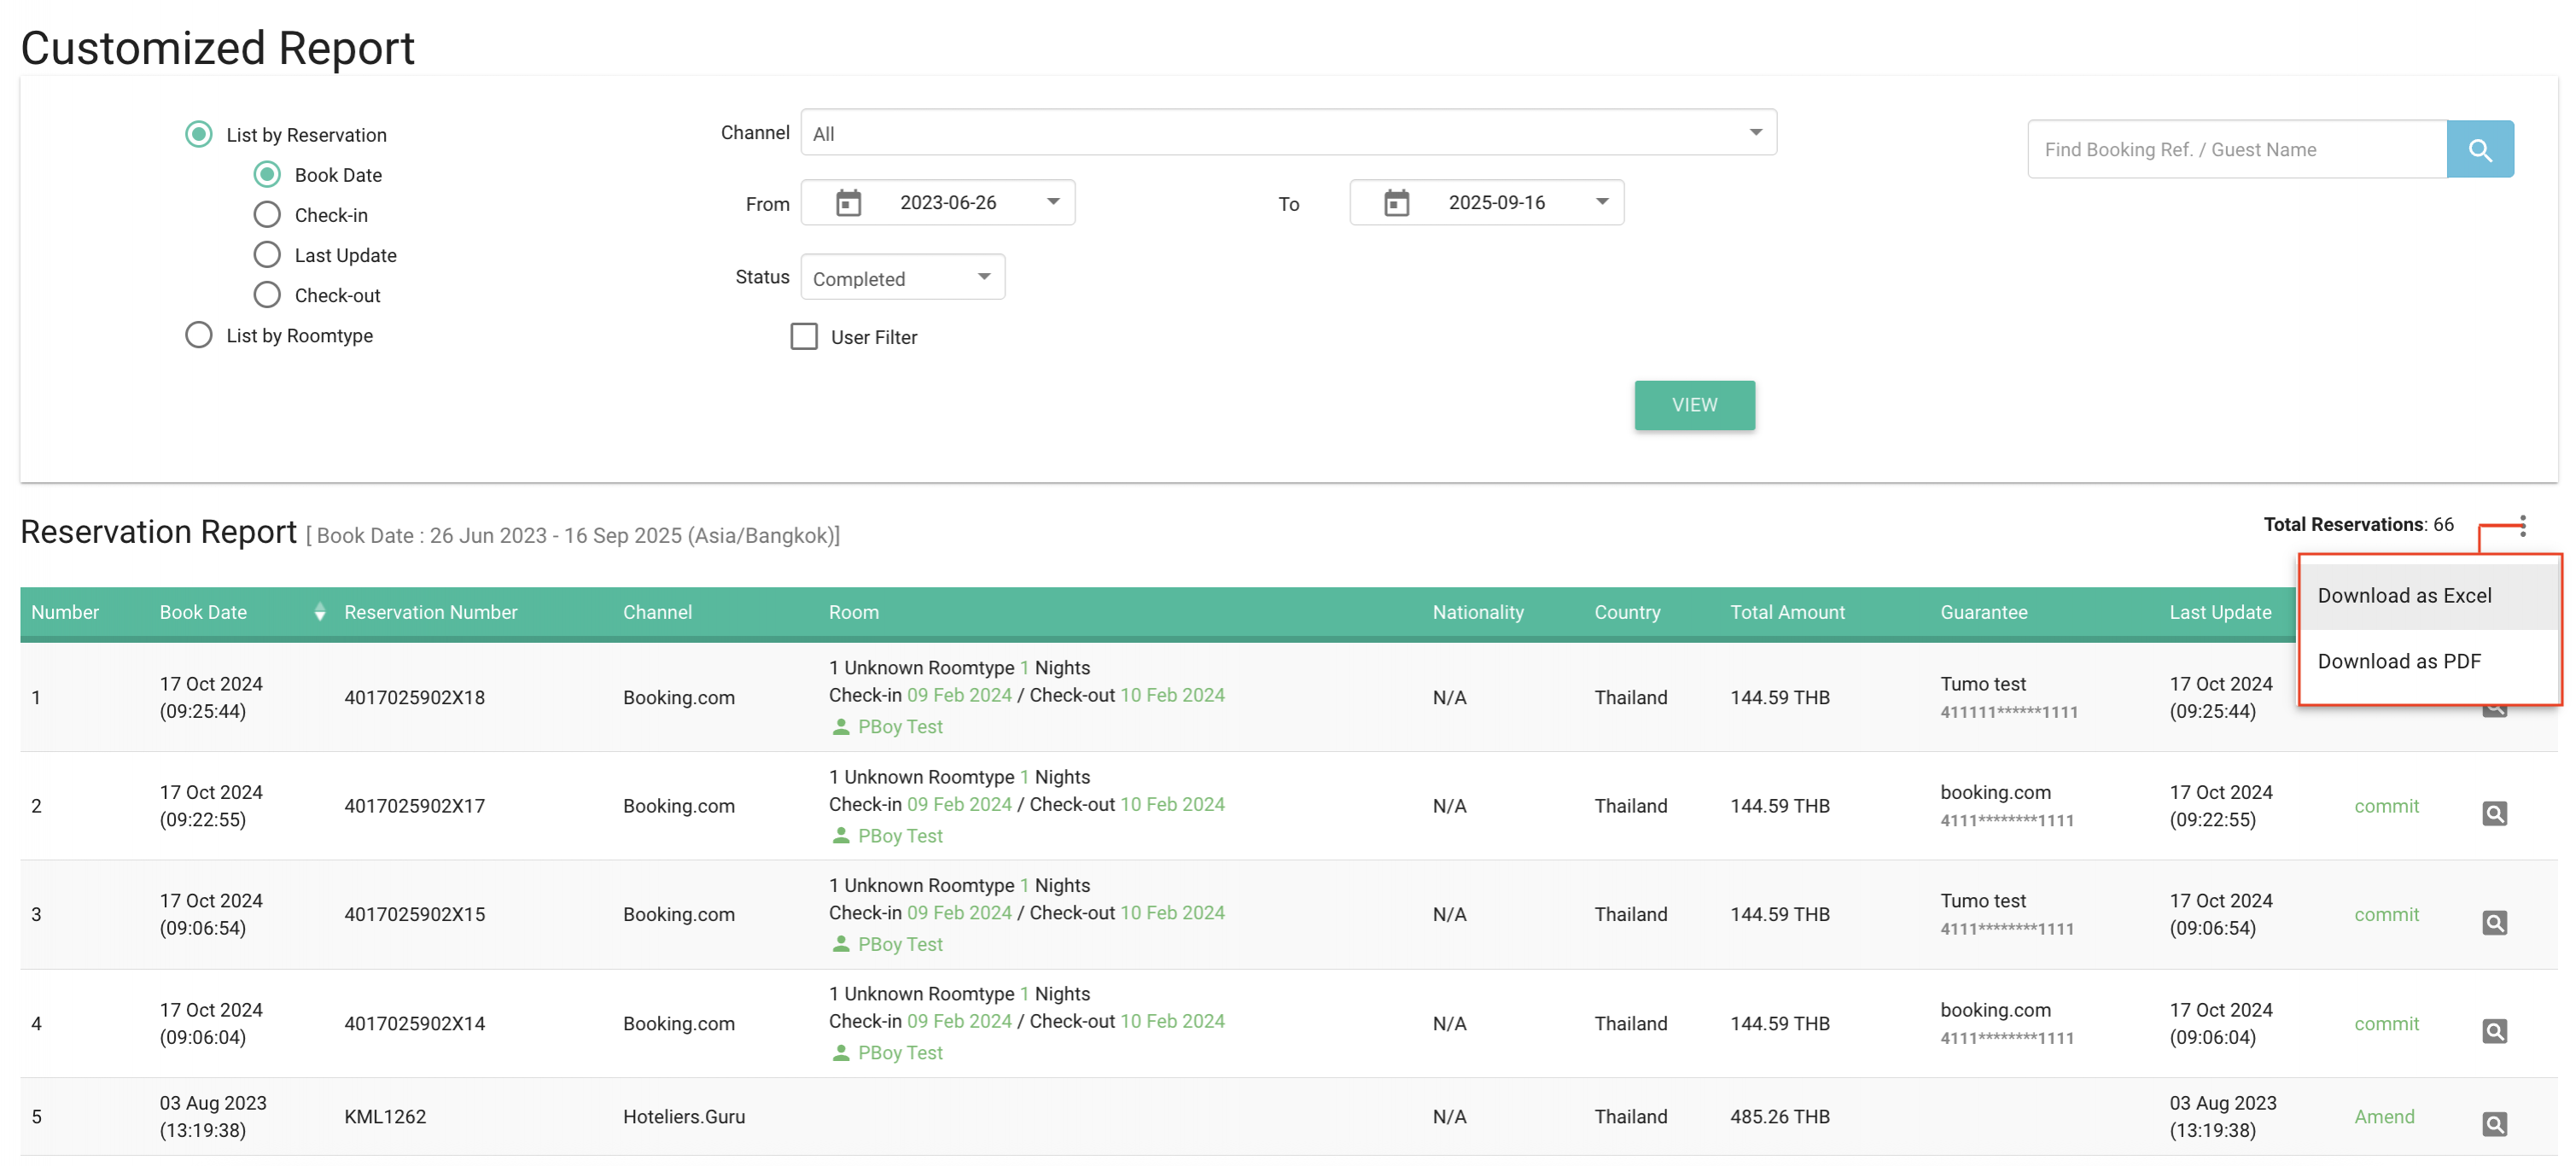The height and width of the screenshot is (1166, 2576).
Task: View details icon for reservation 4017025902X17
Action: point(2494,813)
